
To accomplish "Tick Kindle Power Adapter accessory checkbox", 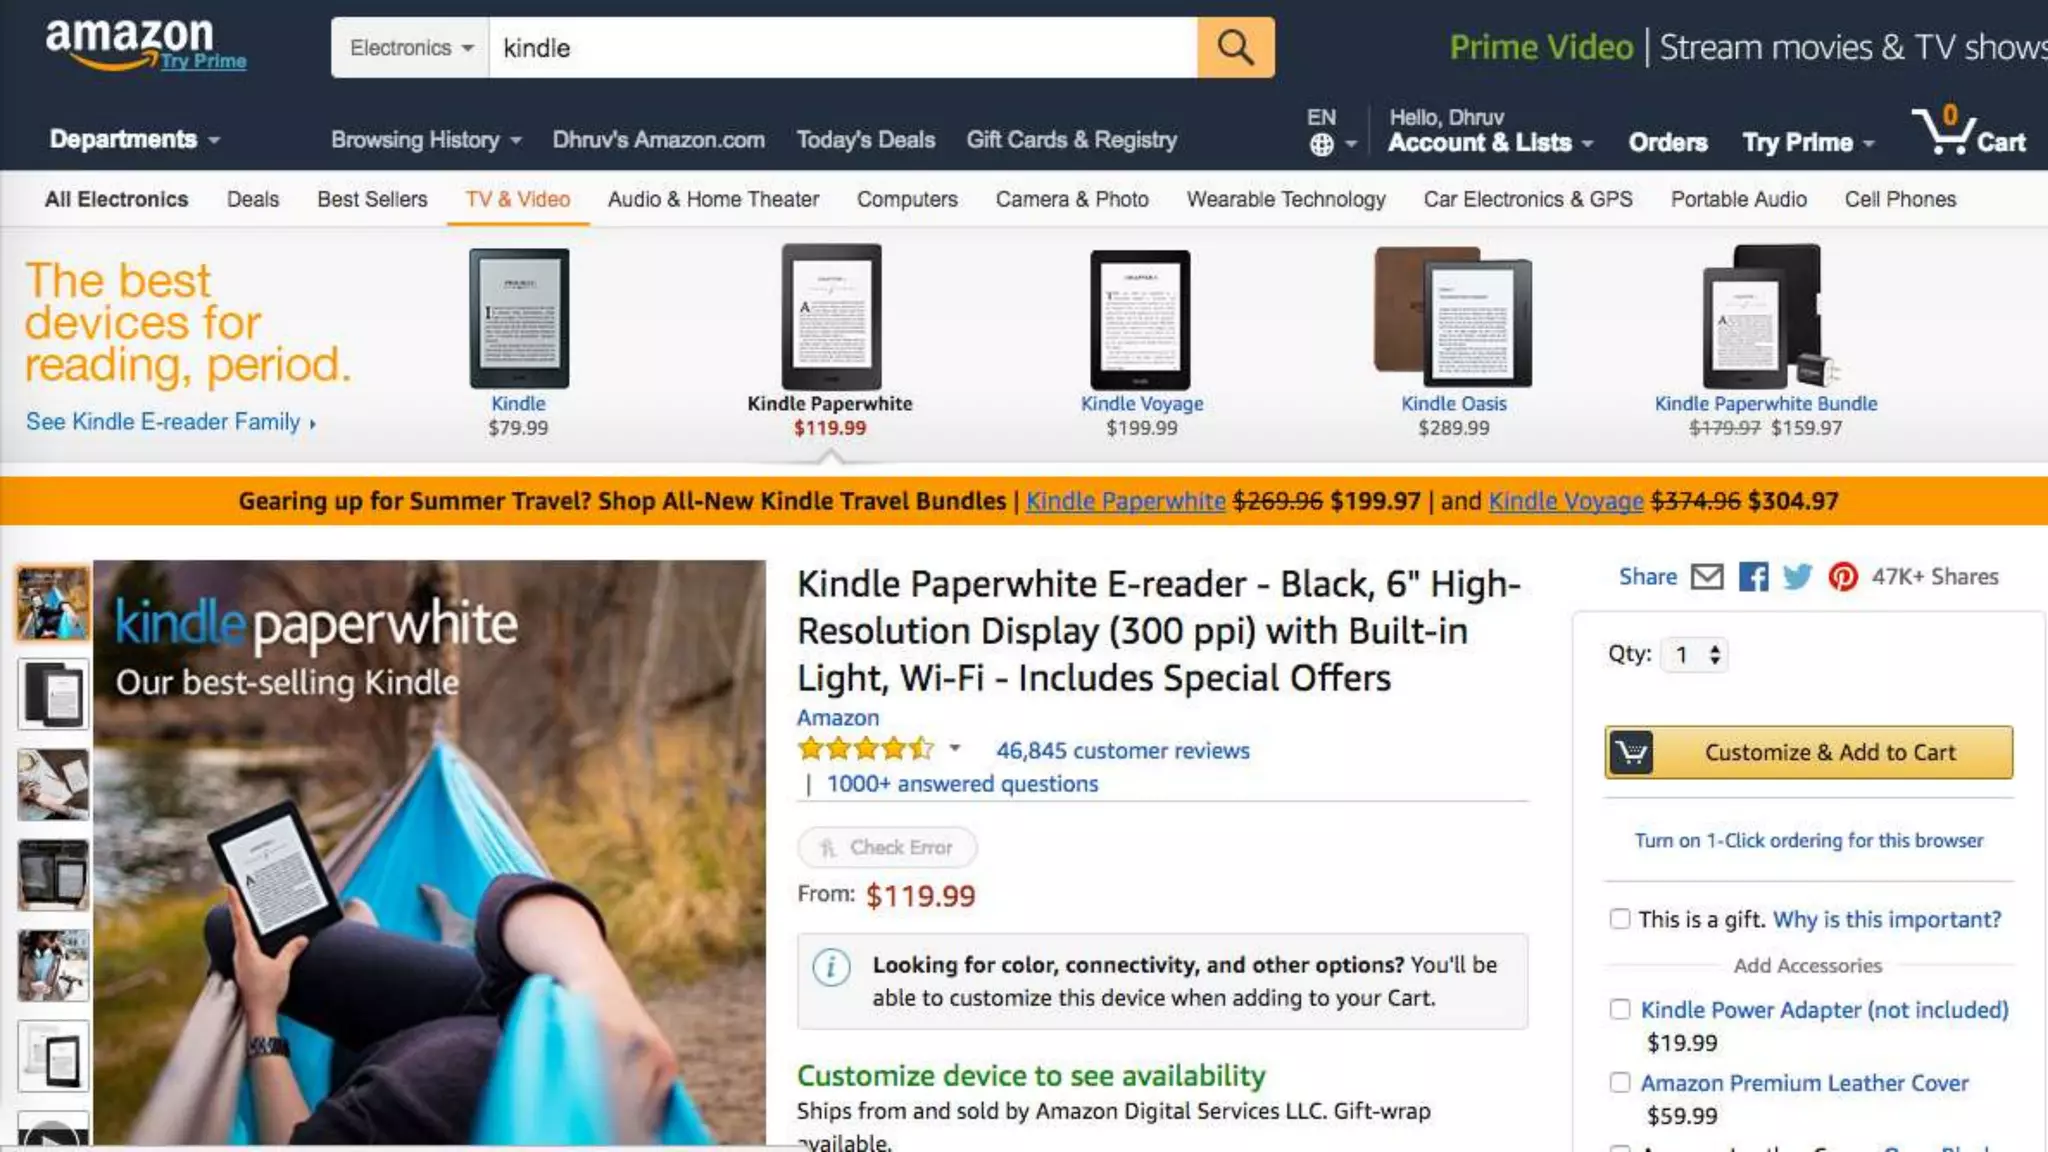I will tap(1620, 1009).
